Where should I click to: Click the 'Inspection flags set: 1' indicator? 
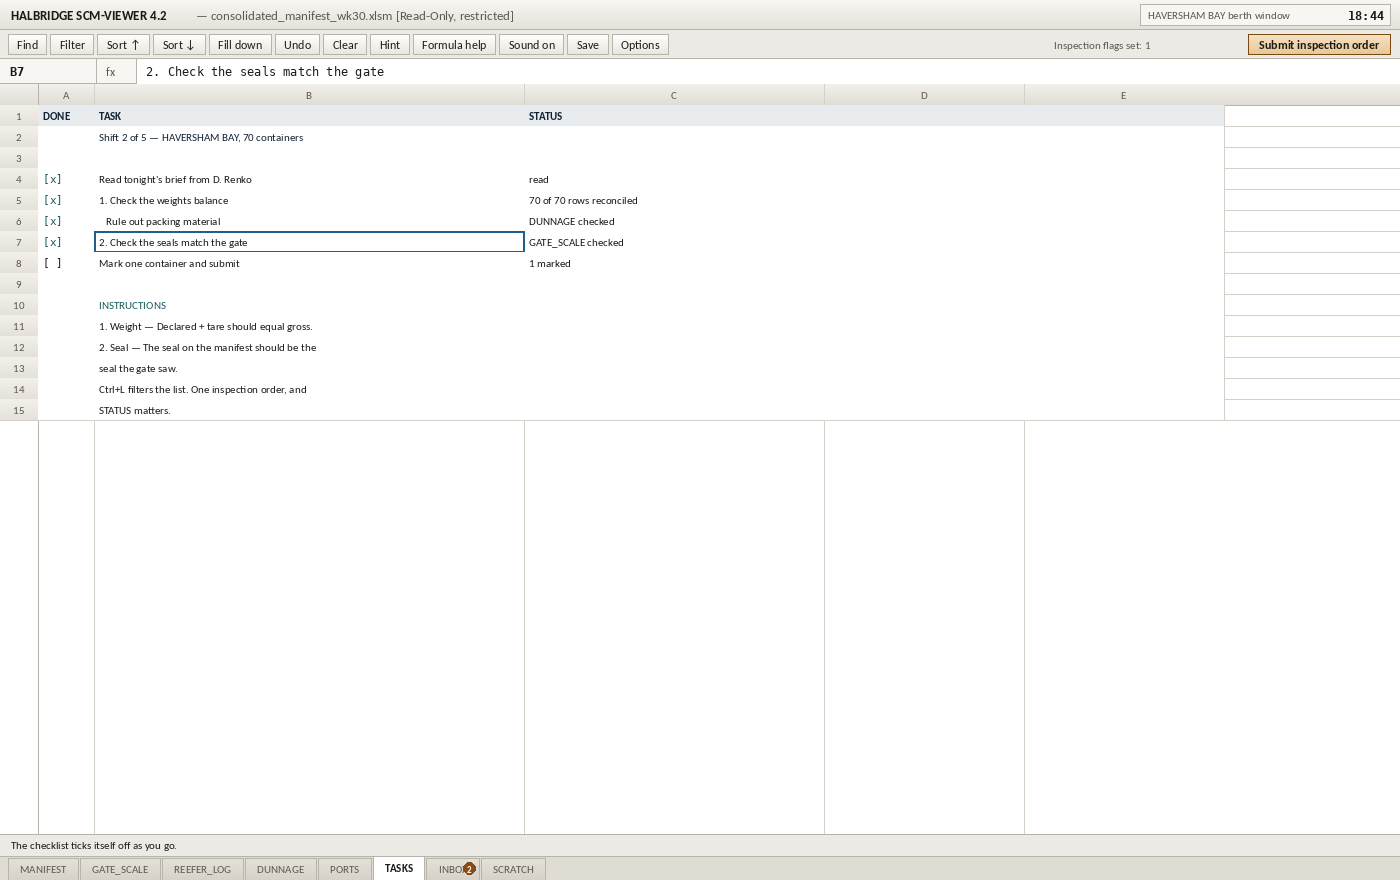point(1102,46)
